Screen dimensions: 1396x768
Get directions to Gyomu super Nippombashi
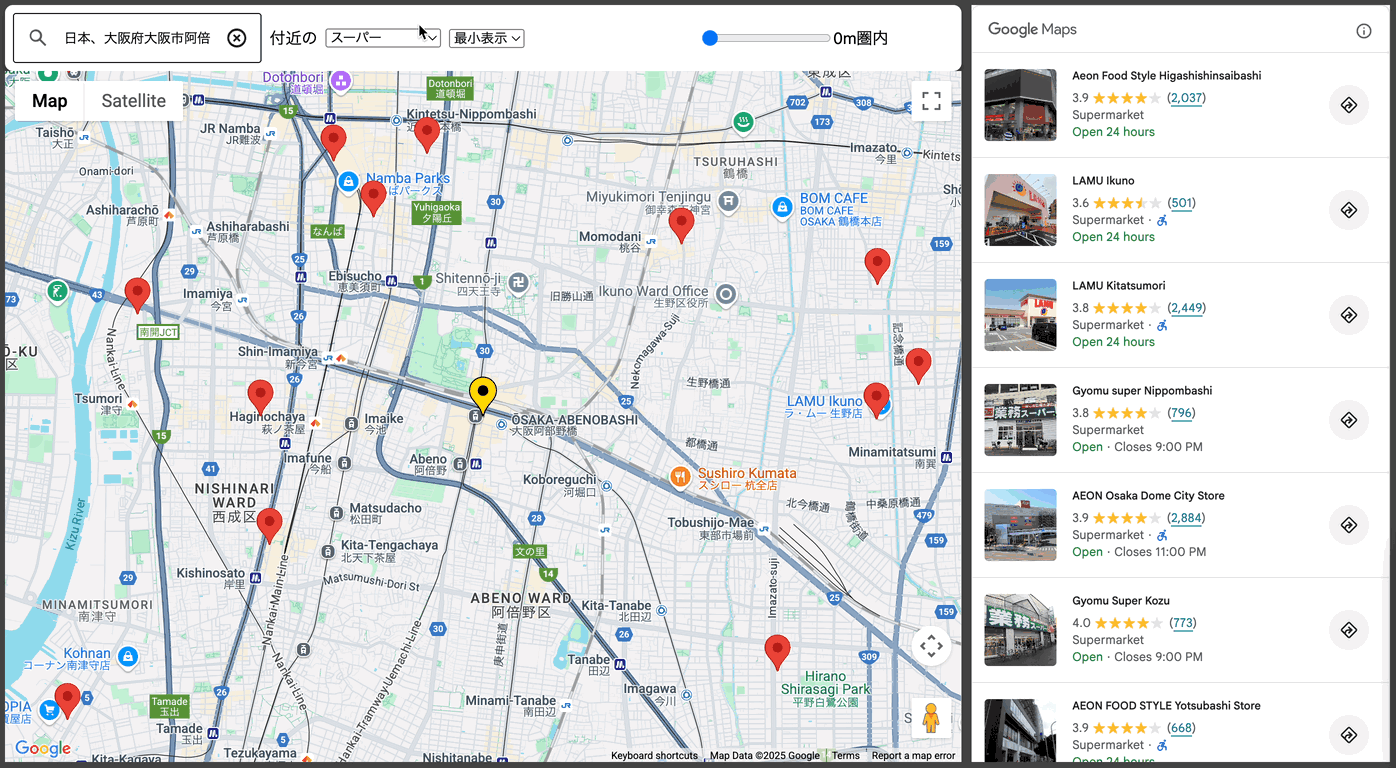tap(1348, 420)
